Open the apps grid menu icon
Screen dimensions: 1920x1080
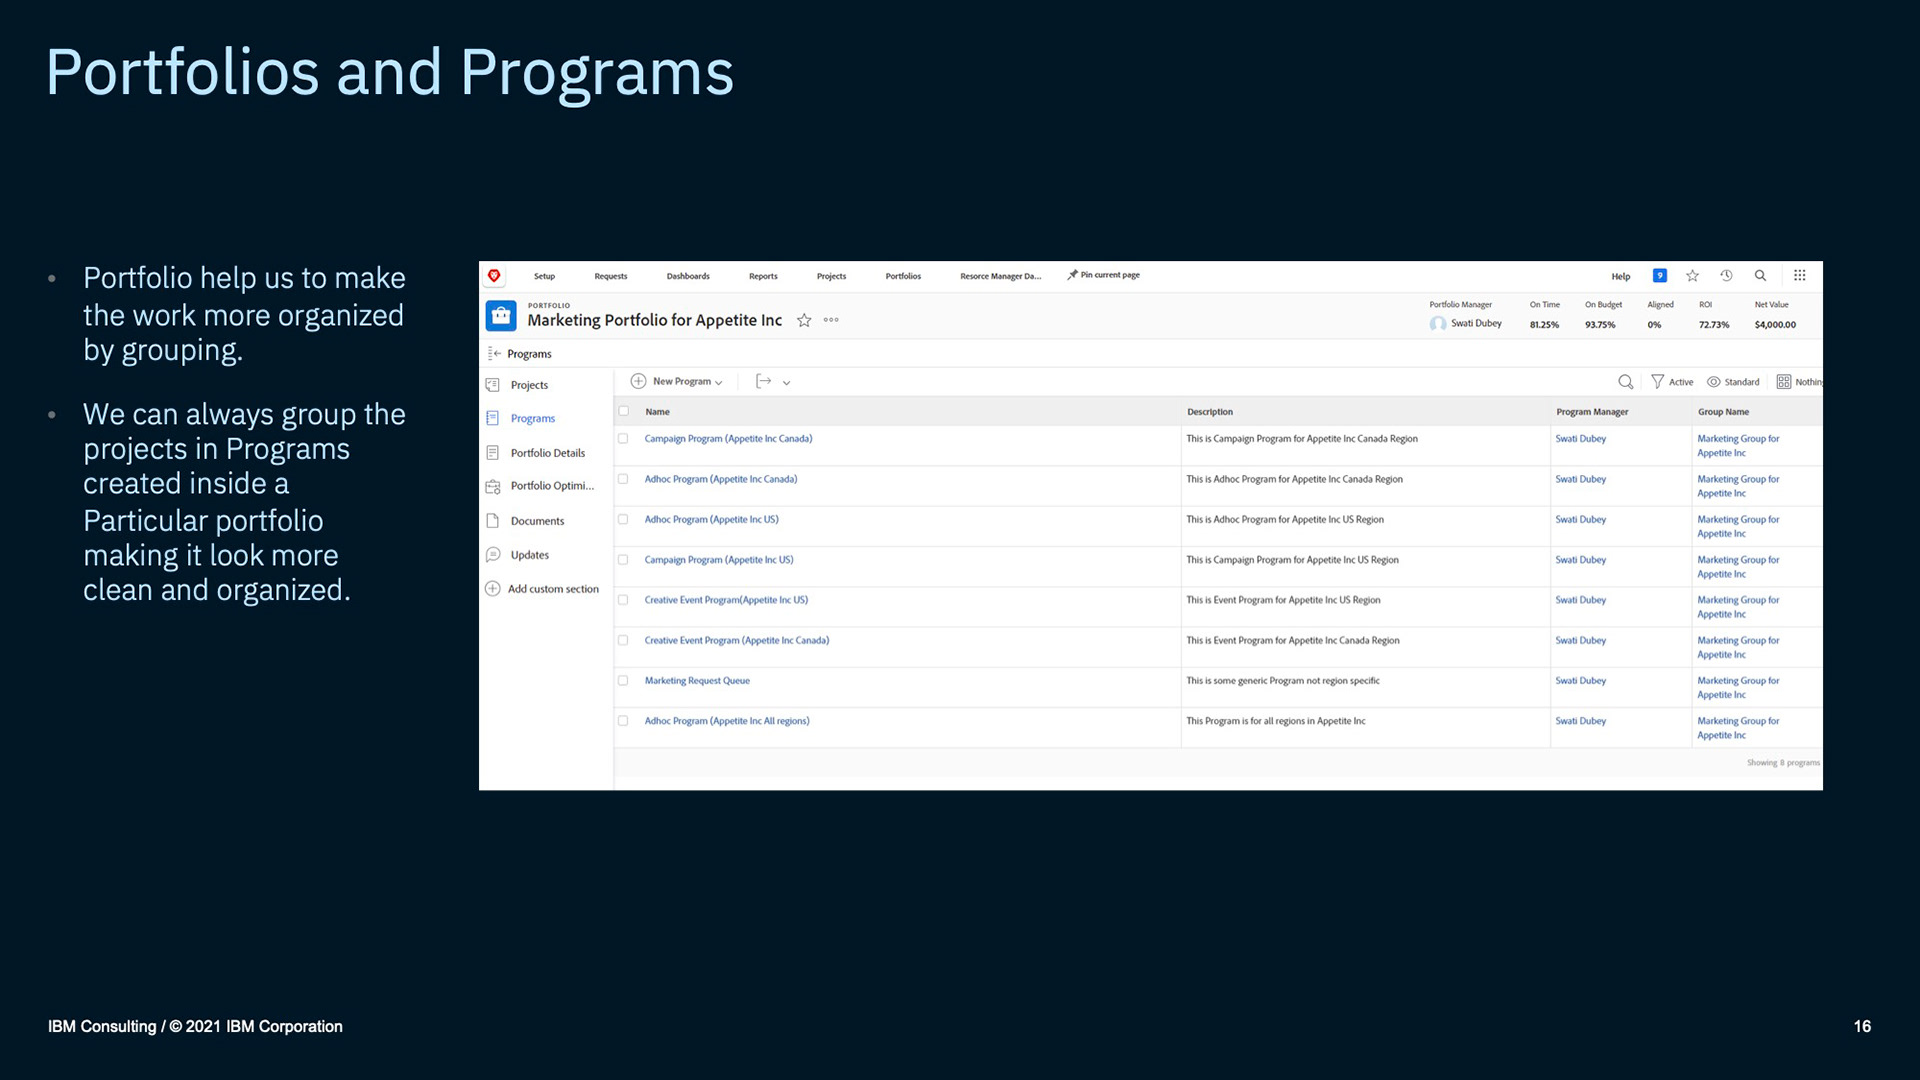(x=1800, y=276)
